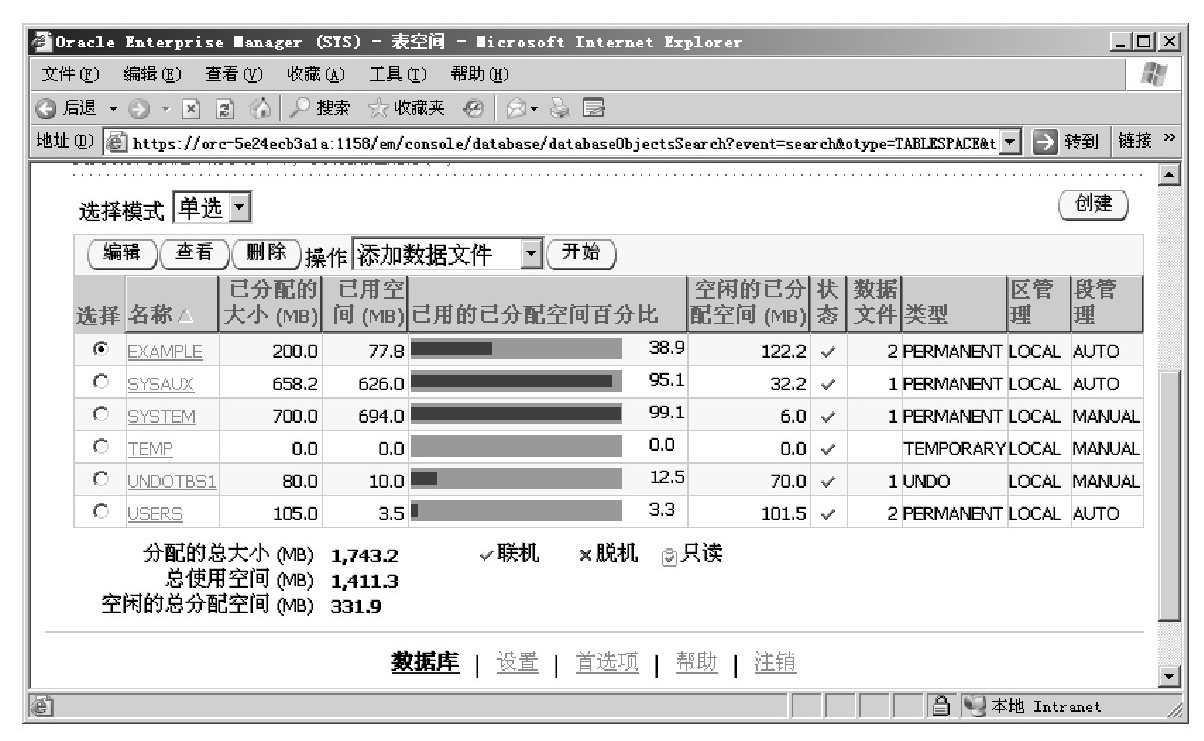Select the TEMP tablespace radio button
Viewport: 1204px width, 741px height.
[99, 447]
